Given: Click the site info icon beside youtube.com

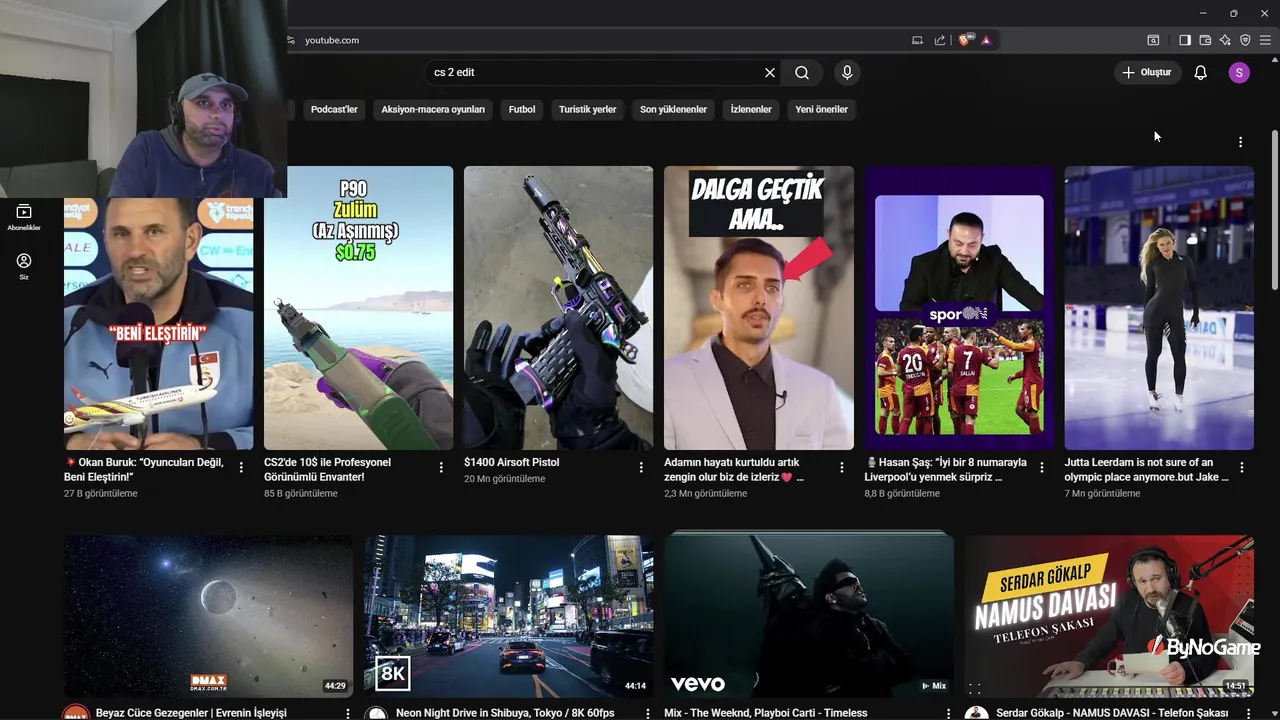Looking at the screenshot, I should pyautogui.click(x=291, y=40).
